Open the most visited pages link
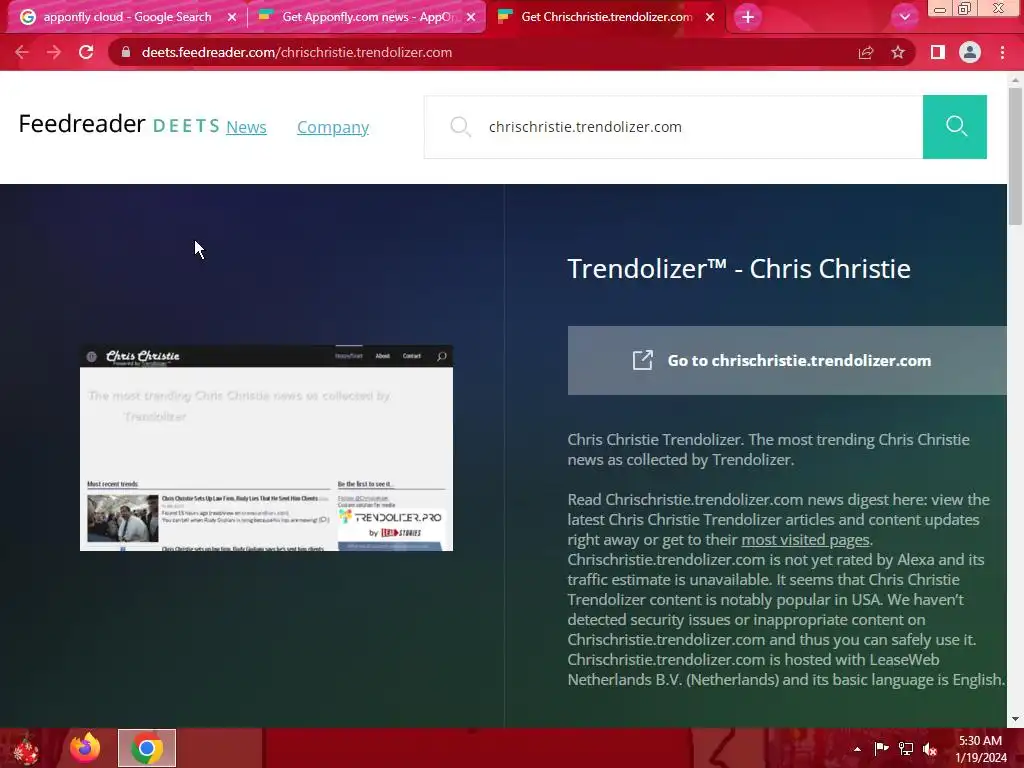 pyautogui.click(x=805, y=539)
